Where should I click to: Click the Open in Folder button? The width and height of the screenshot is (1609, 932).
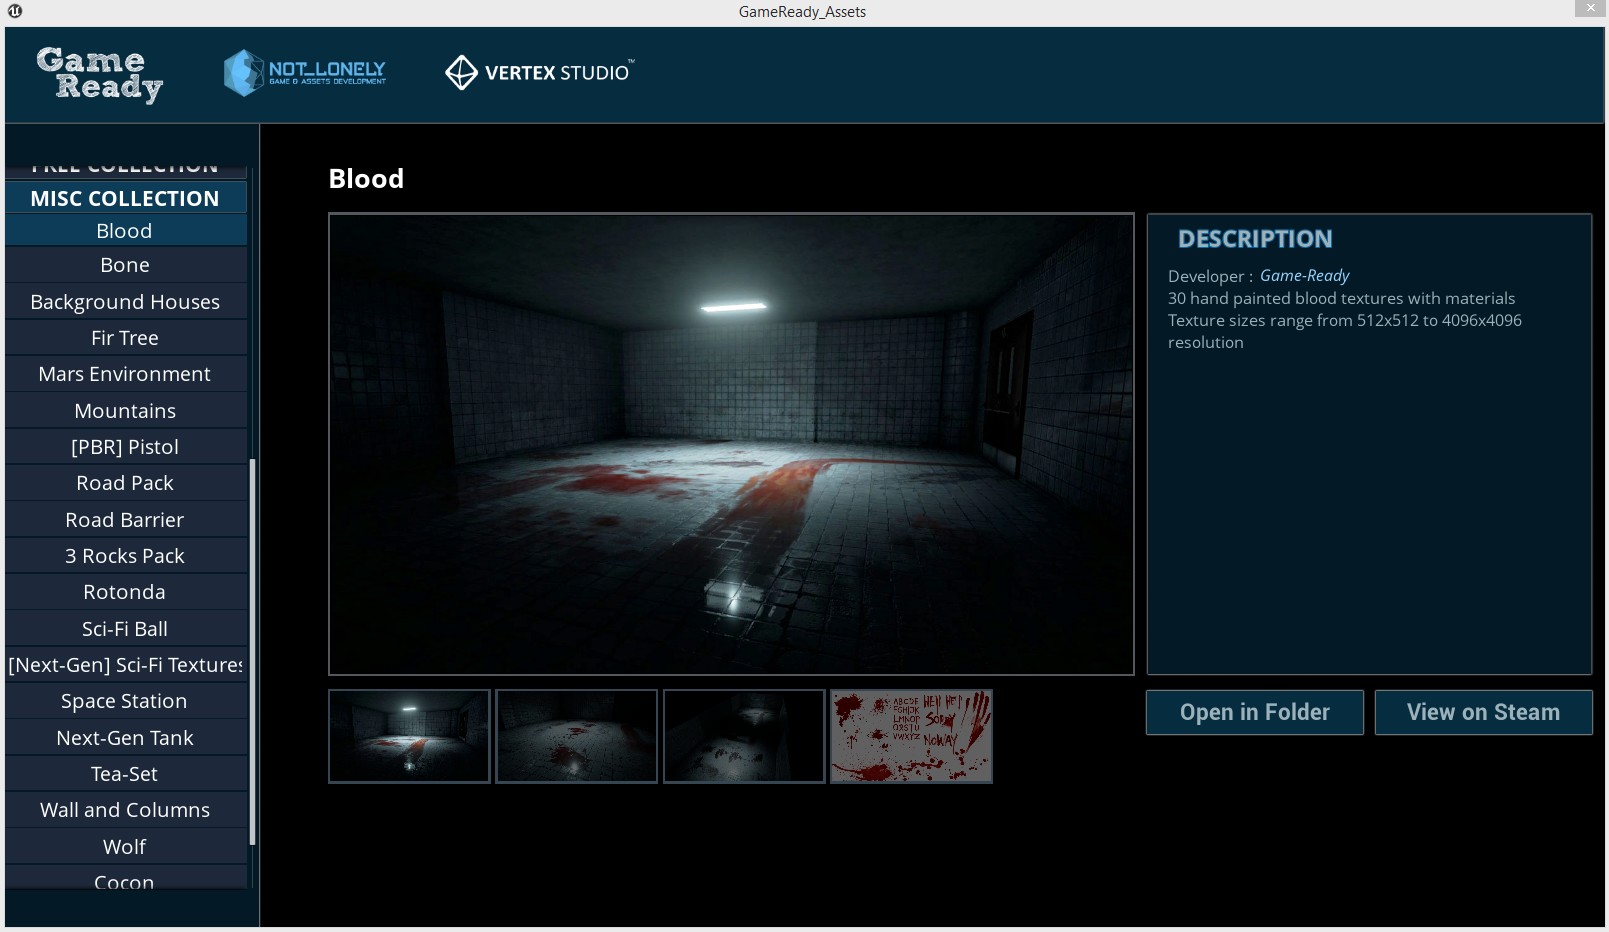1254,712
